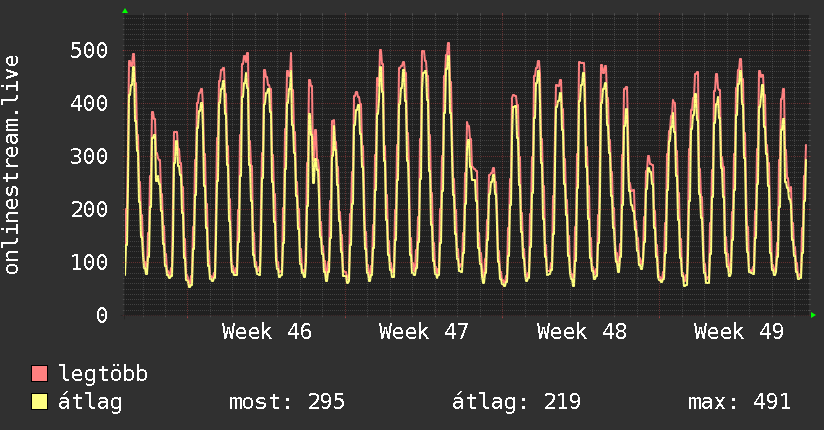Click the Week 46 axis label

267,332
